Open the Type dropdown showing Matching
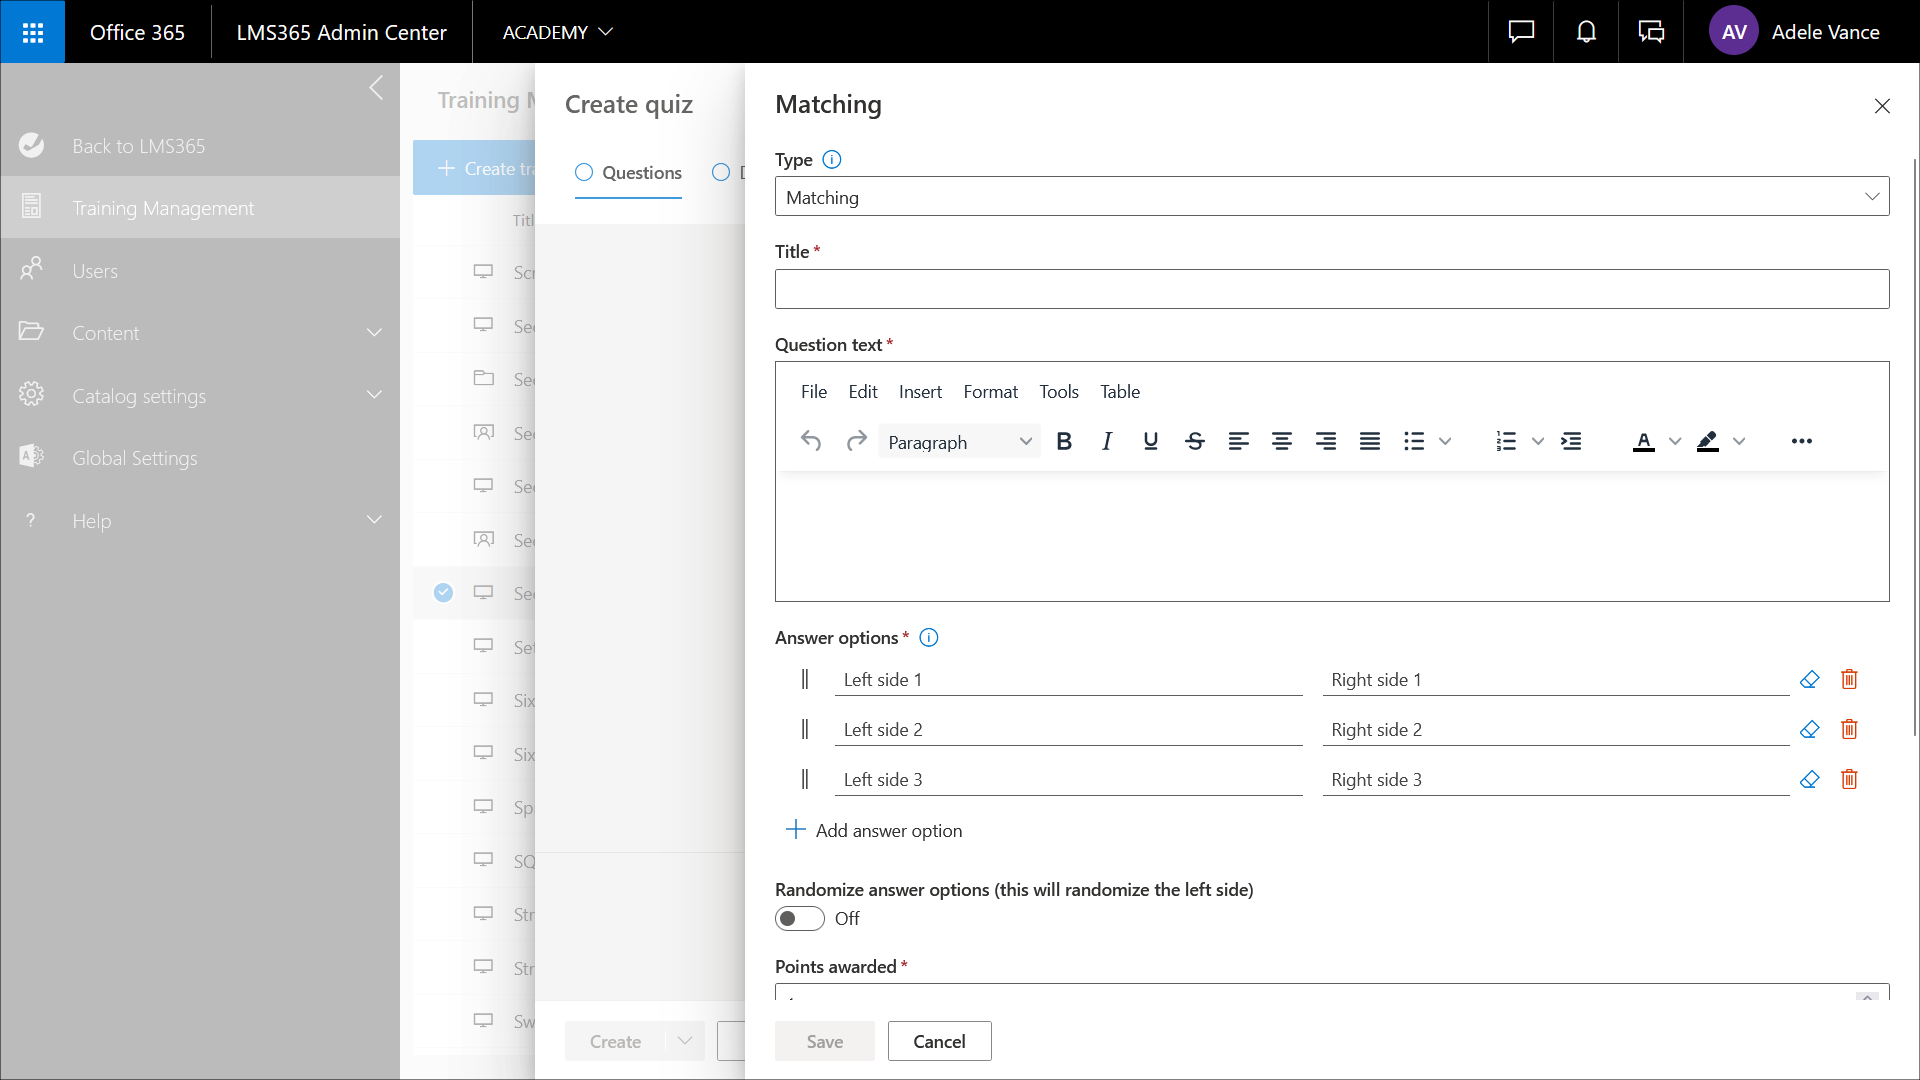Viewport: 1920px width, 1080px height. [1331, 197]
